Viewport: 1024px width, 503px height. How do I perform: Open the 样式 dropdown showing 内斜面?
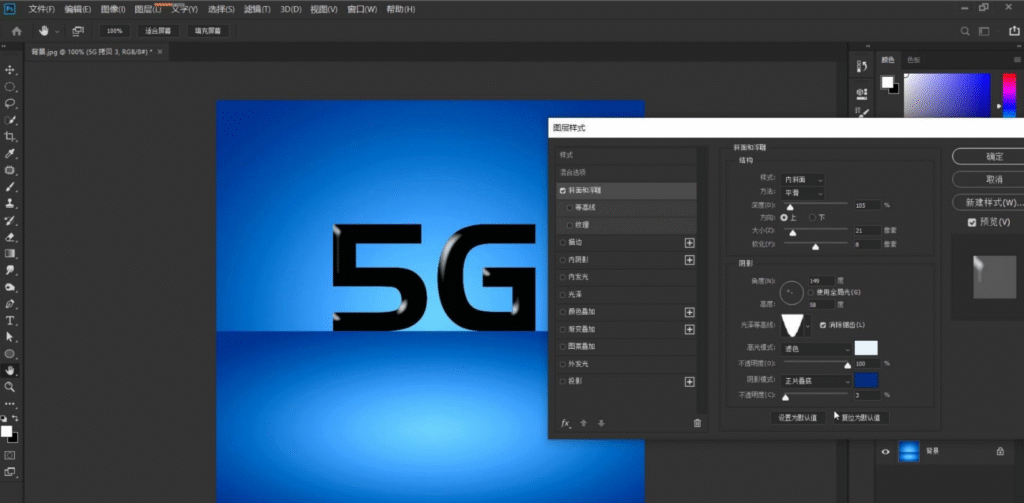click(803, 179)
